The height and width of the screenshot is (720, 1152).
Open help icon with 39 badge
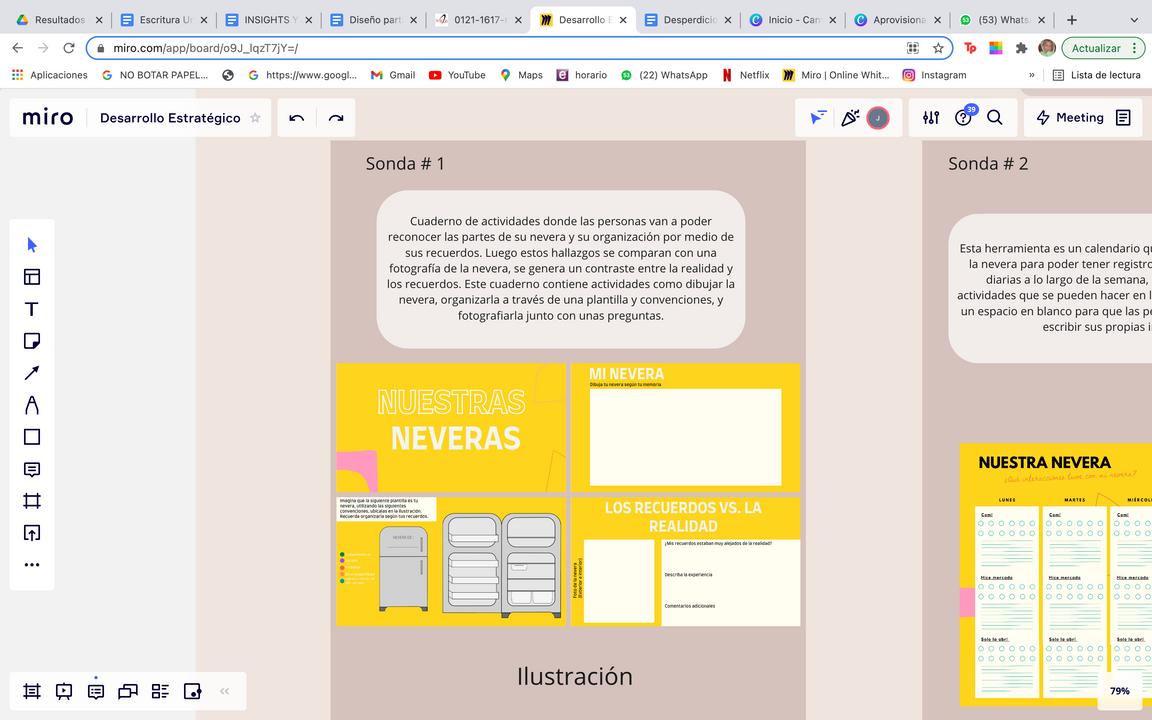[964, 117]
